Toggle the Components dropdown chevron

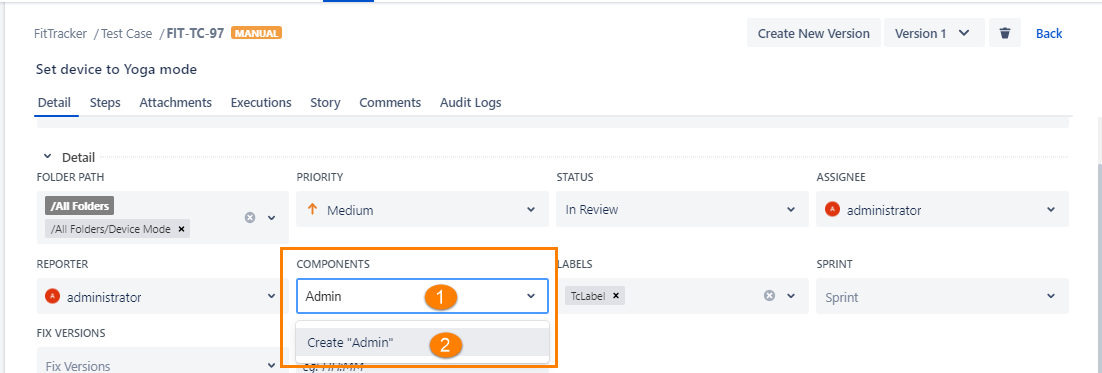pos(531,296)
